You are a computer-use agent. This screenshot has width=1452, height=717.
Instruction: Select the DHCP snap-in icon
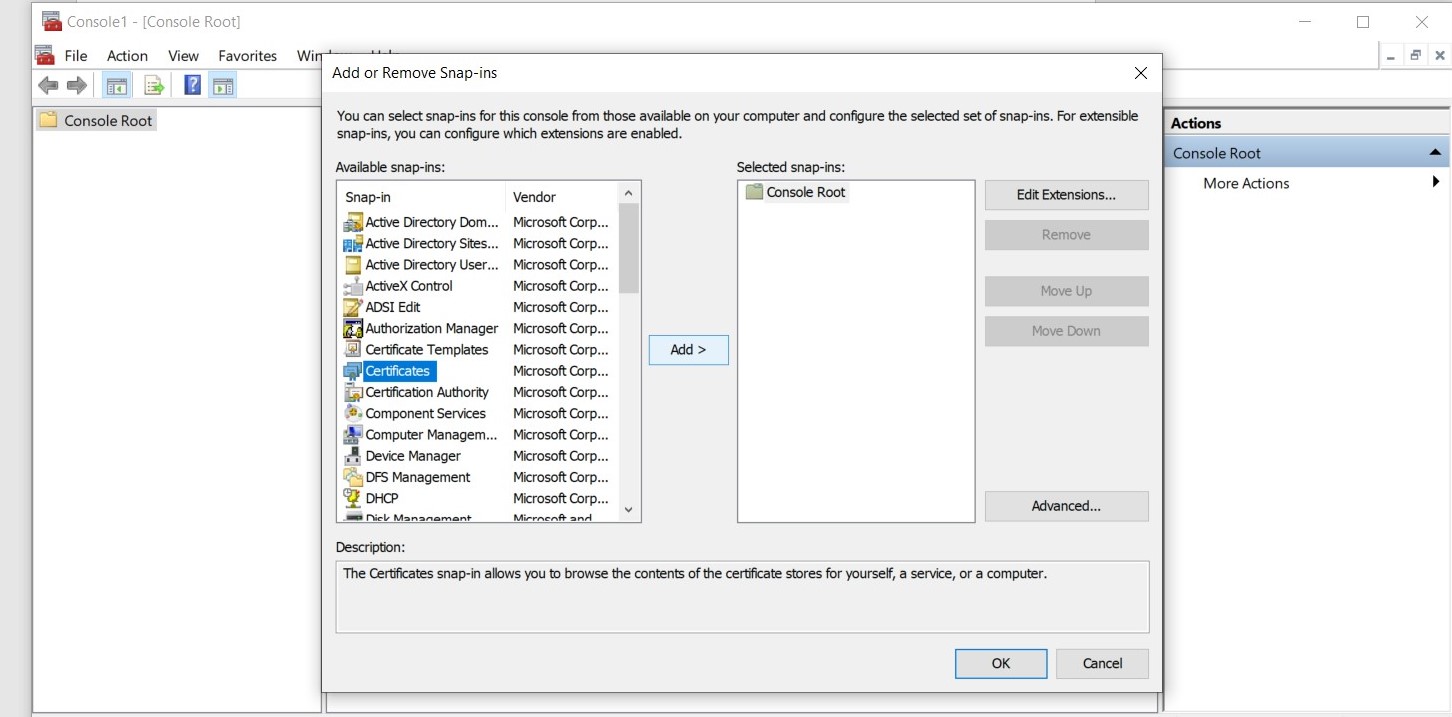point(352,498)
